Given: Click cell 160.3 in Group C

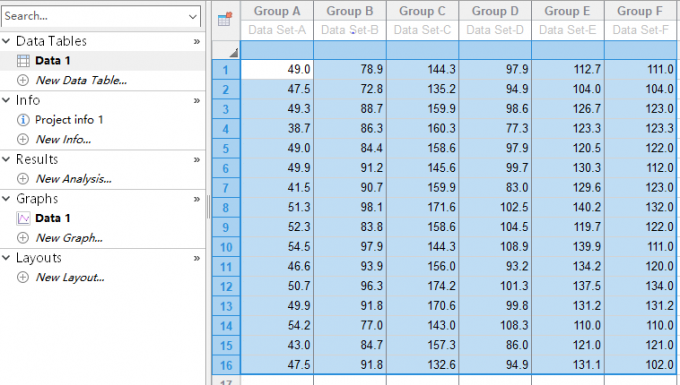Looking at the screenshot, I should click(422, 129).
